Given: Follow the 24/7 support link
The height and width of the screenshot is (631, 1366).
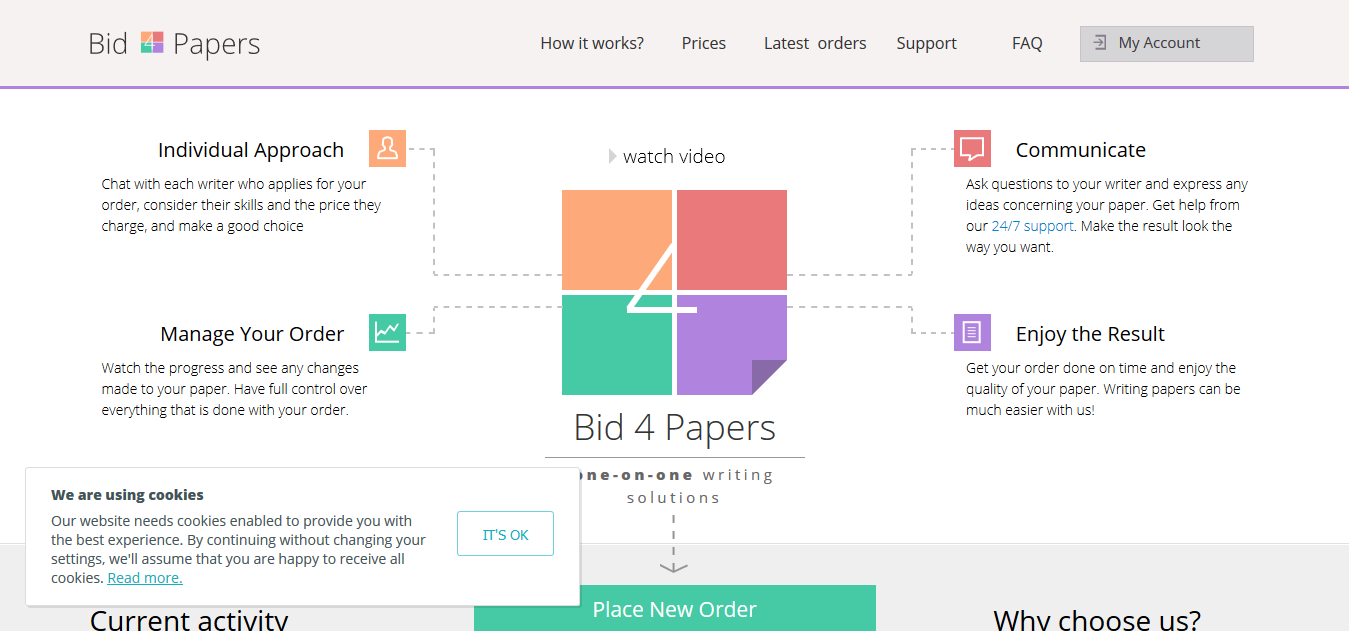Looking at the screenshot, I should point(1032,226).
